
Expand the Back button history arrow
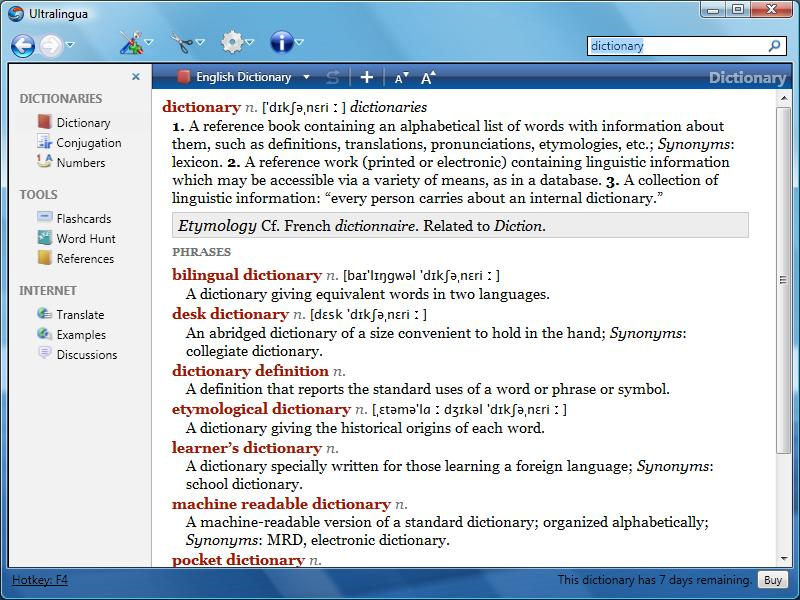point(70,43)
